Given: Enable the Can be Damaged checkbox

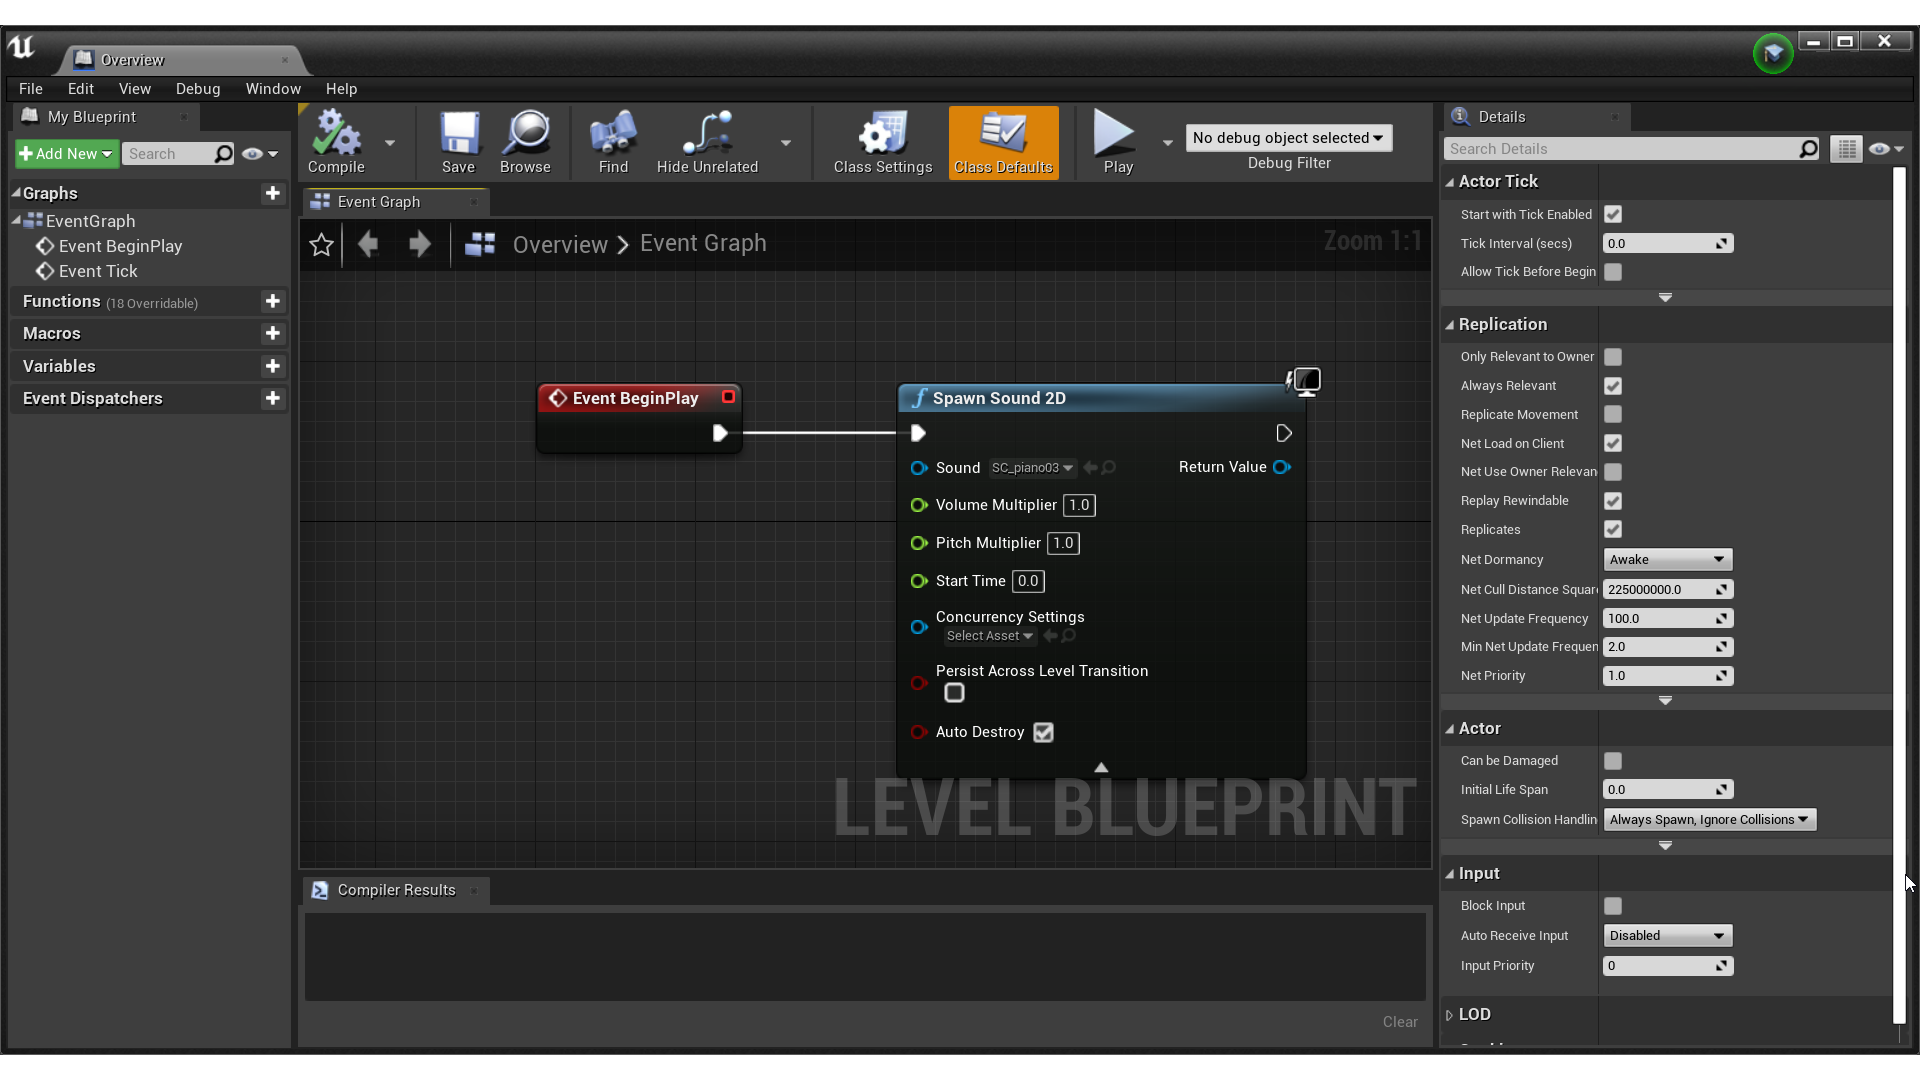Looking at the screenshot, I should [x=1613, y=761].
